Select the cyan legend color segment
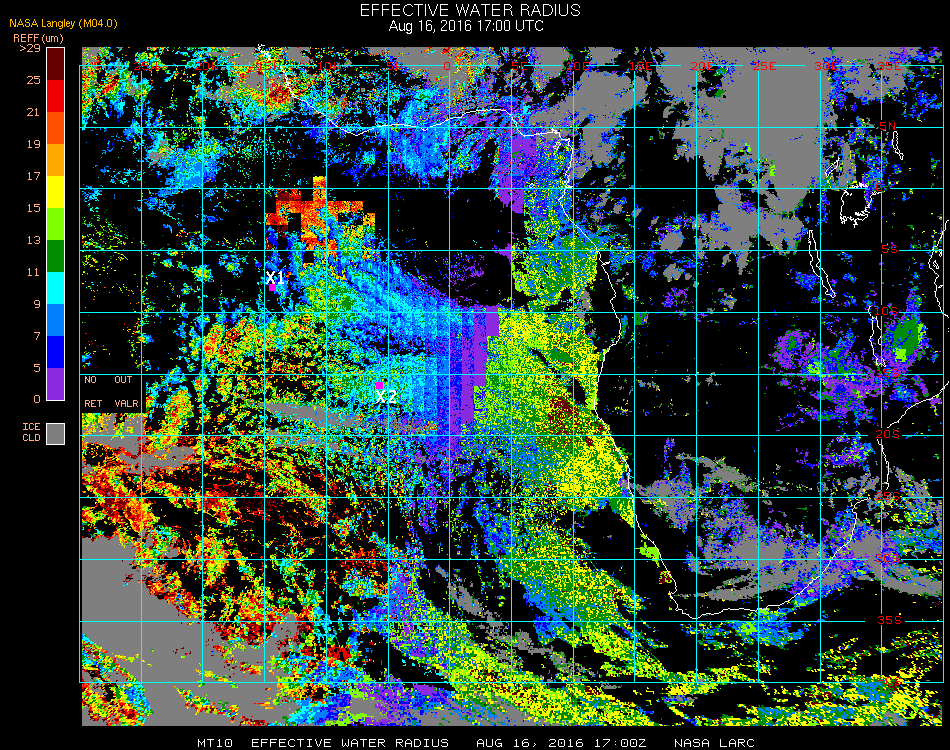This screenshot has width=950, height=750. 56,288
